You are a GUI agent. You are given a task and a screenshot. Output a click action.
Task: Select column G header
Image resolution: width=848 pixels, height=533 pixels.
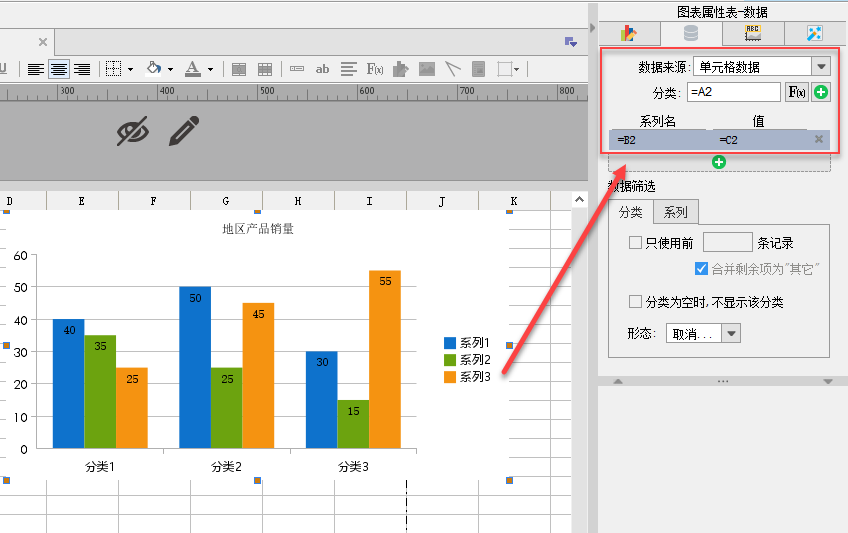pyautogui.click(x=226, y=201)
